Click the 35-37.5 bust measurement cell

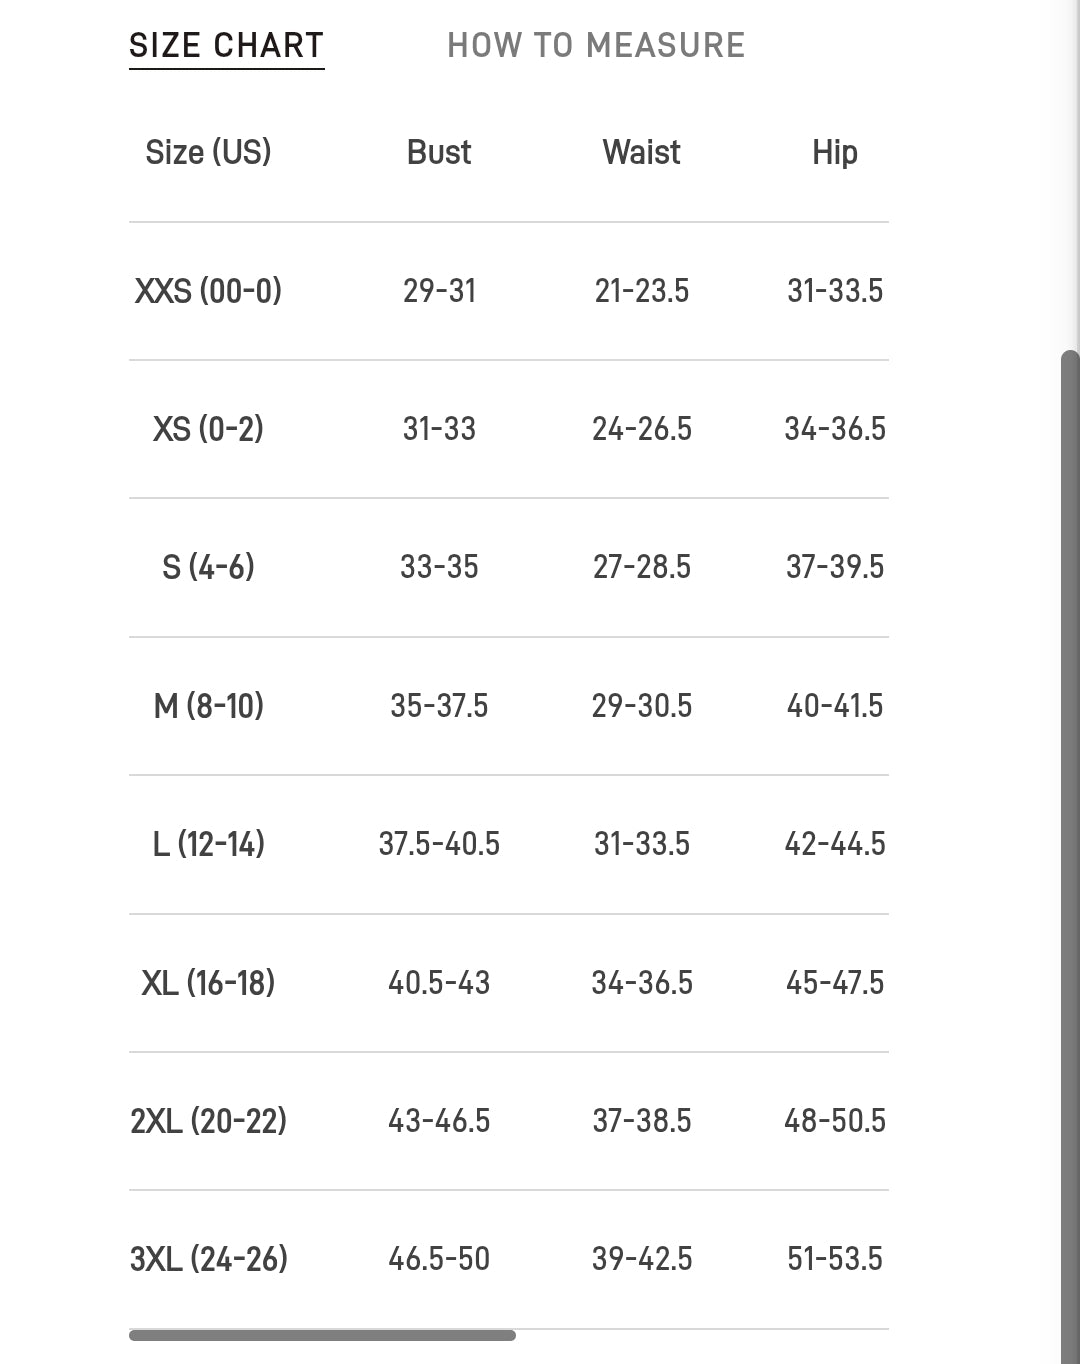coord(439,706)
